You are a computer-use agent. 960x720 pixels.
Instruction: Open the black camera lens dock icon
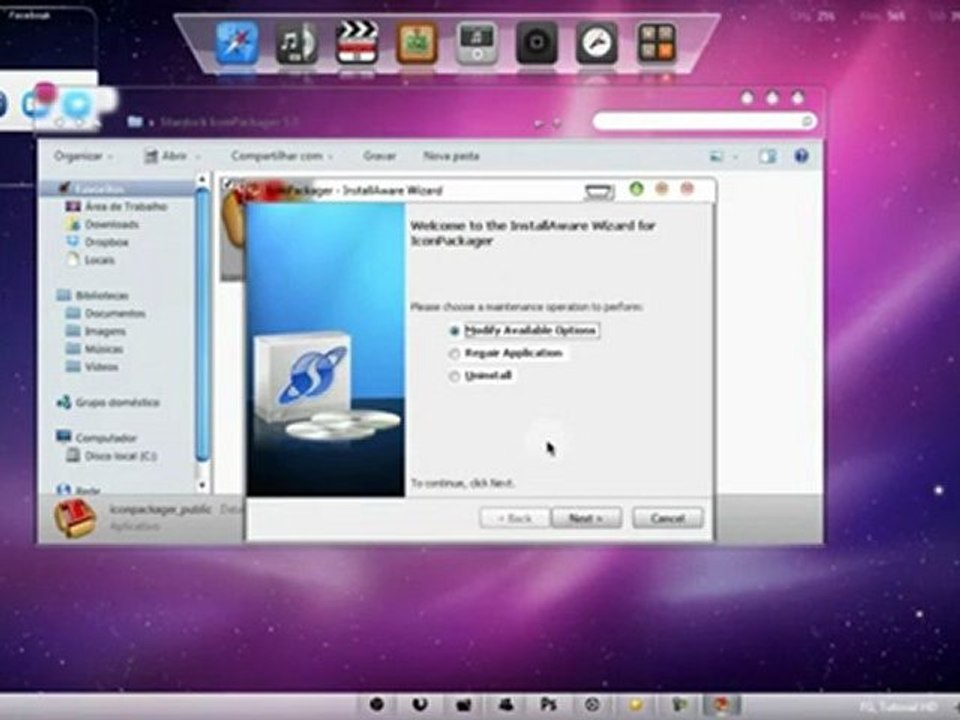pos(536,43)
